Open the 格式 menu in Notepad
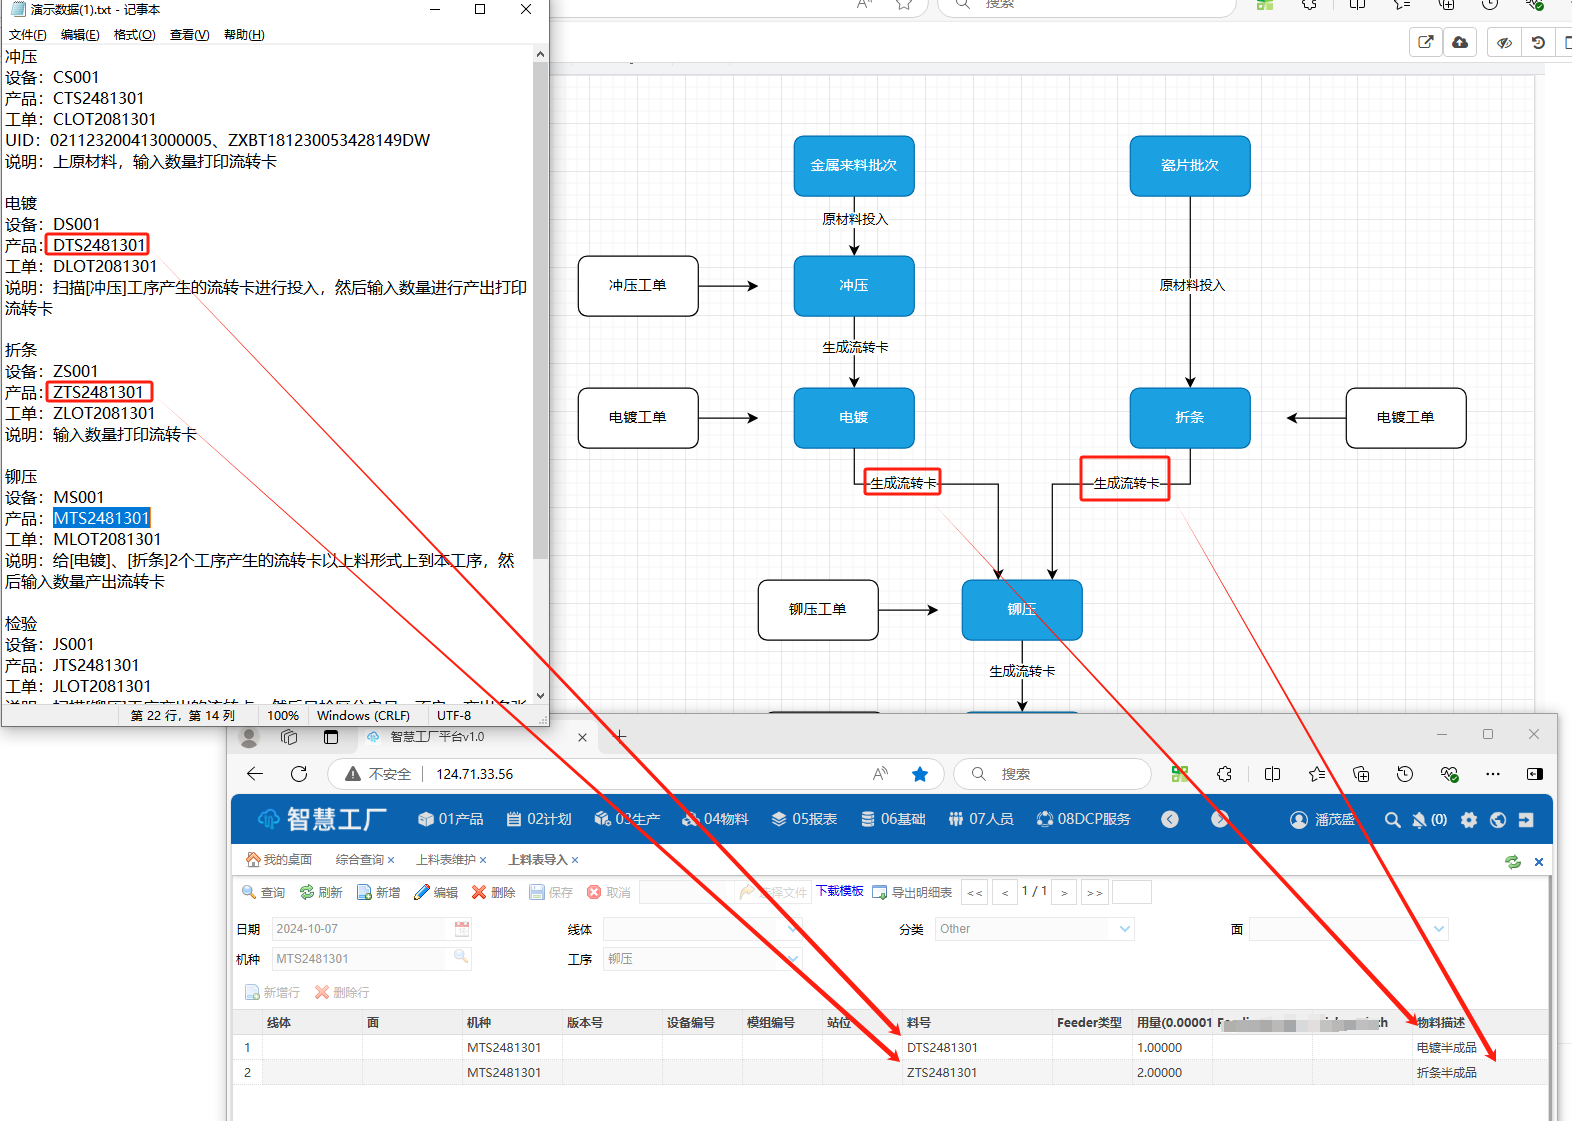This screenshot has height=1121, width=1572. (134, 35)
